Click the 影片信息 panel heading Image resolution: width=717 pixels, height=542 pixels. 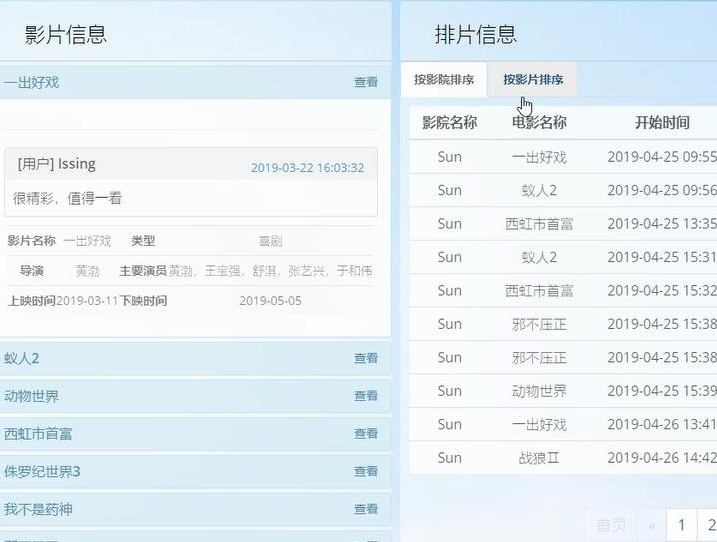point(65,35)
